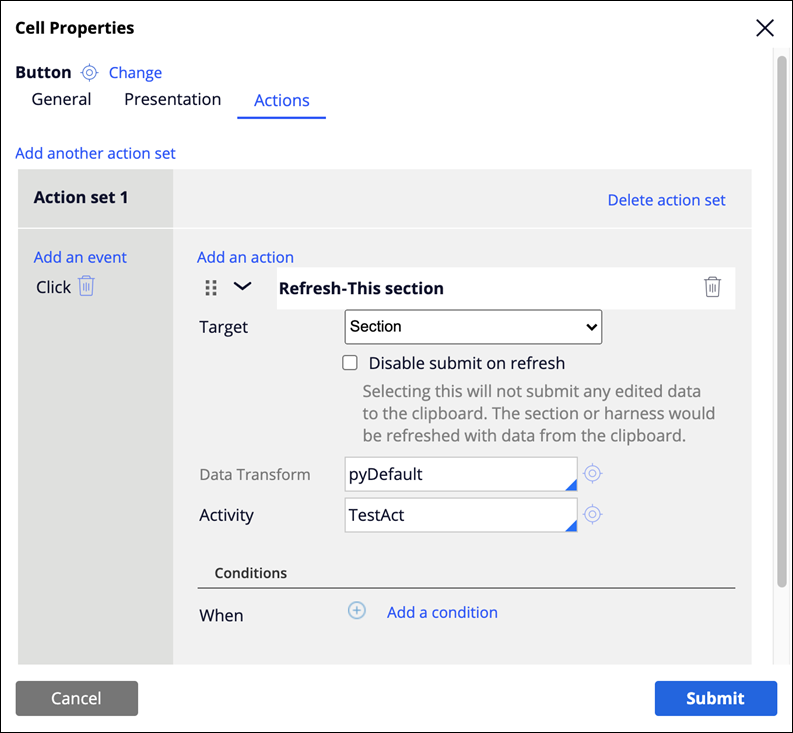Open autocomplete in the Data Transform field
The image size is (793, 733).
pos(570,485)
